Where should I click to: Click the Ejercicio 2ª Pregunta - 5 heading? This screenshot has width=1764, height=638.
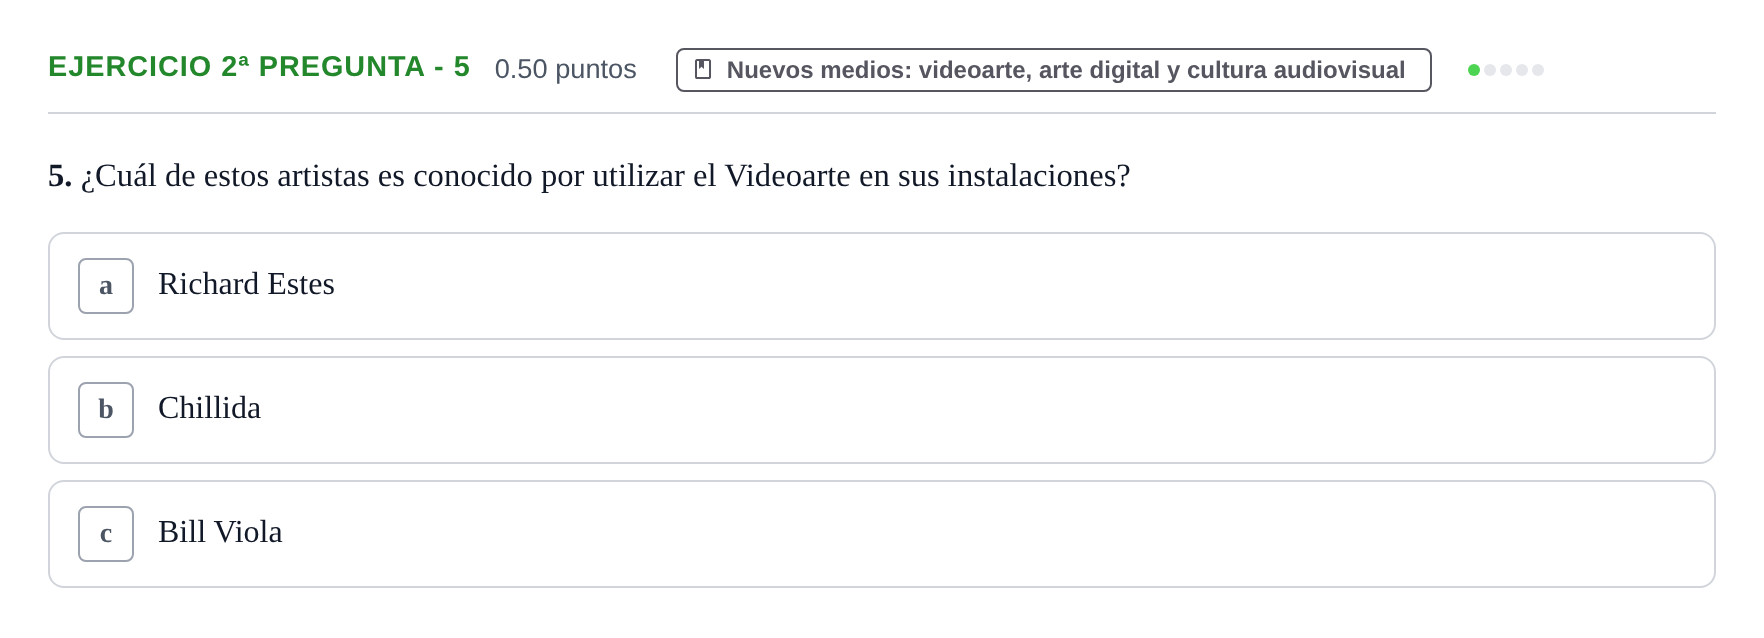[x=259, y=67]
